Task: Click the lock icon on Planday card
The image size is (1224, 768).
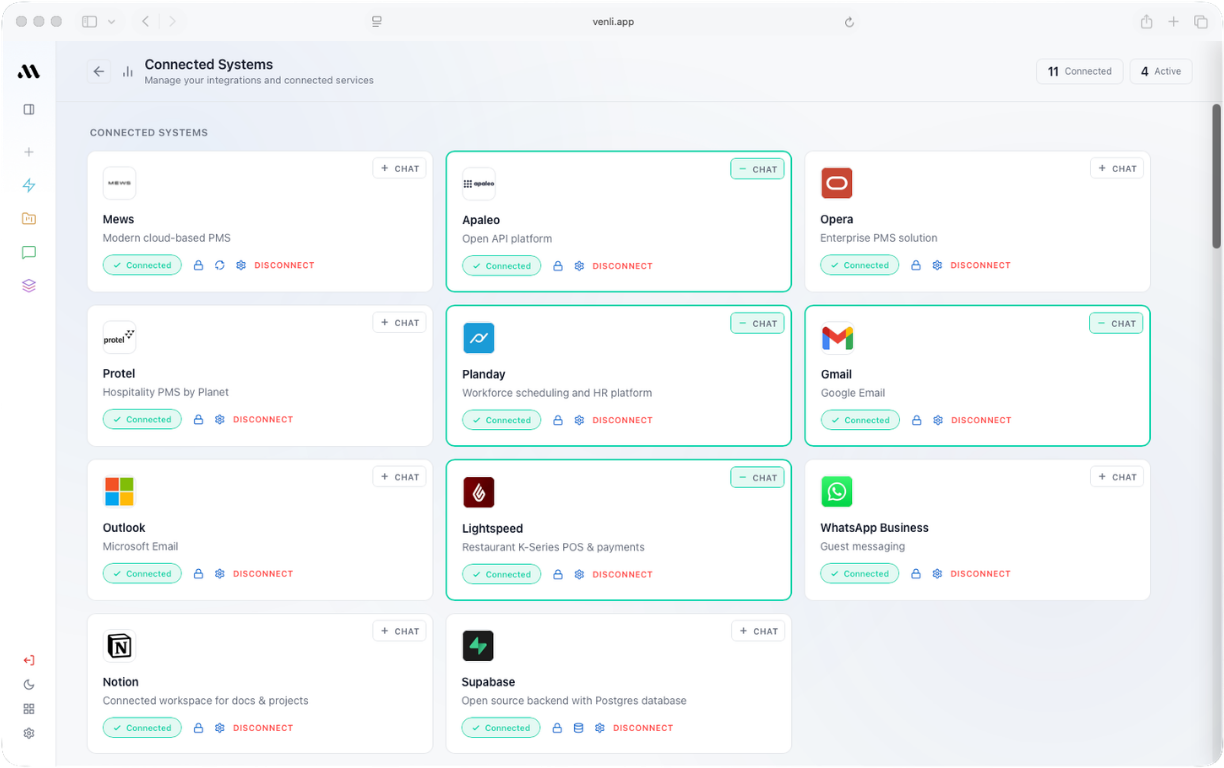Action: pyautogui.click(x=558, y=420)
